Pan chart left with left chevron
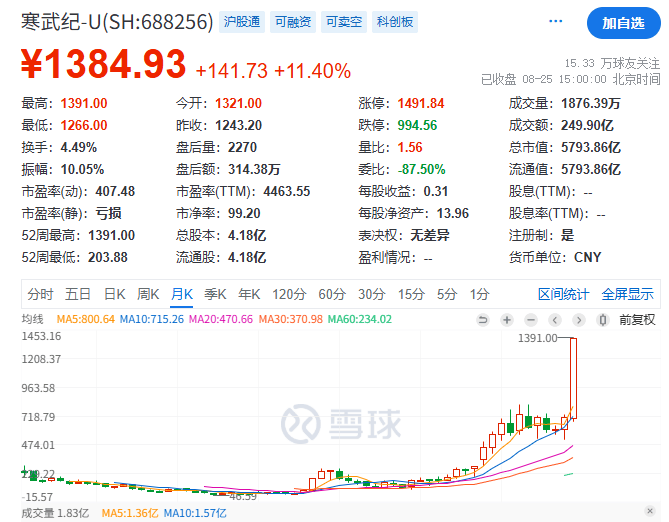 (555, 320)
